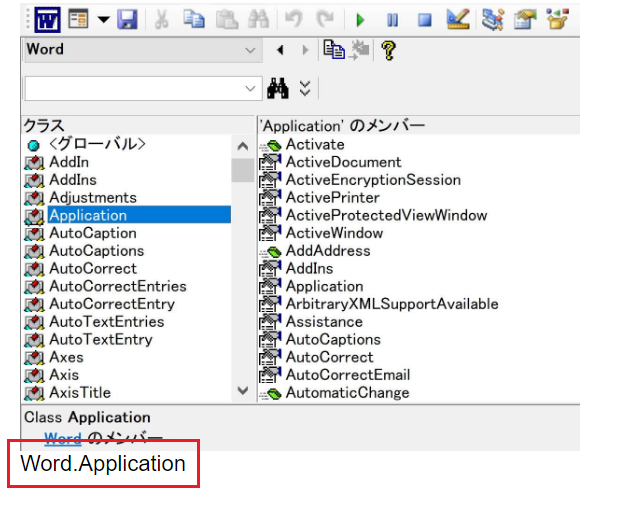
Task: Select the ActiveDocument member
Action: [344, 163]
